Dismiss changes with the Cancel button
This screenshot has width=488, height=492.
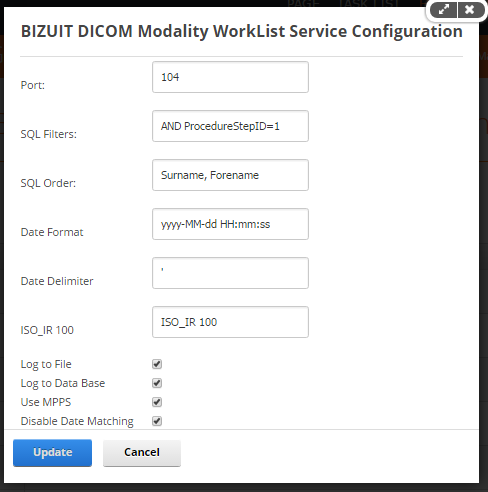142,453
